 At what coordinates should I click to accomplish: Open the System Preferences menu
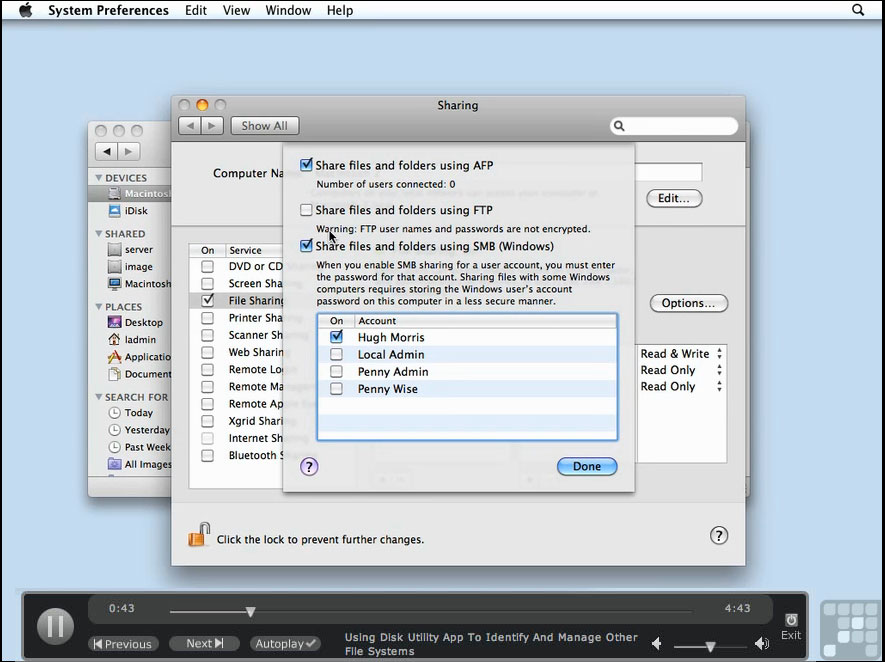point(108,10)
